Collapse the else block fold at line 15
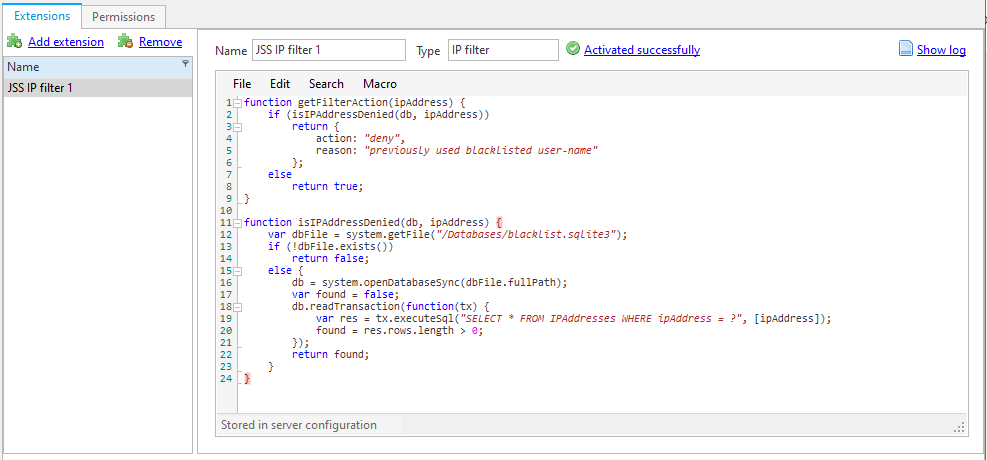Viewport: 987px width, 460px height. (238, 270)
